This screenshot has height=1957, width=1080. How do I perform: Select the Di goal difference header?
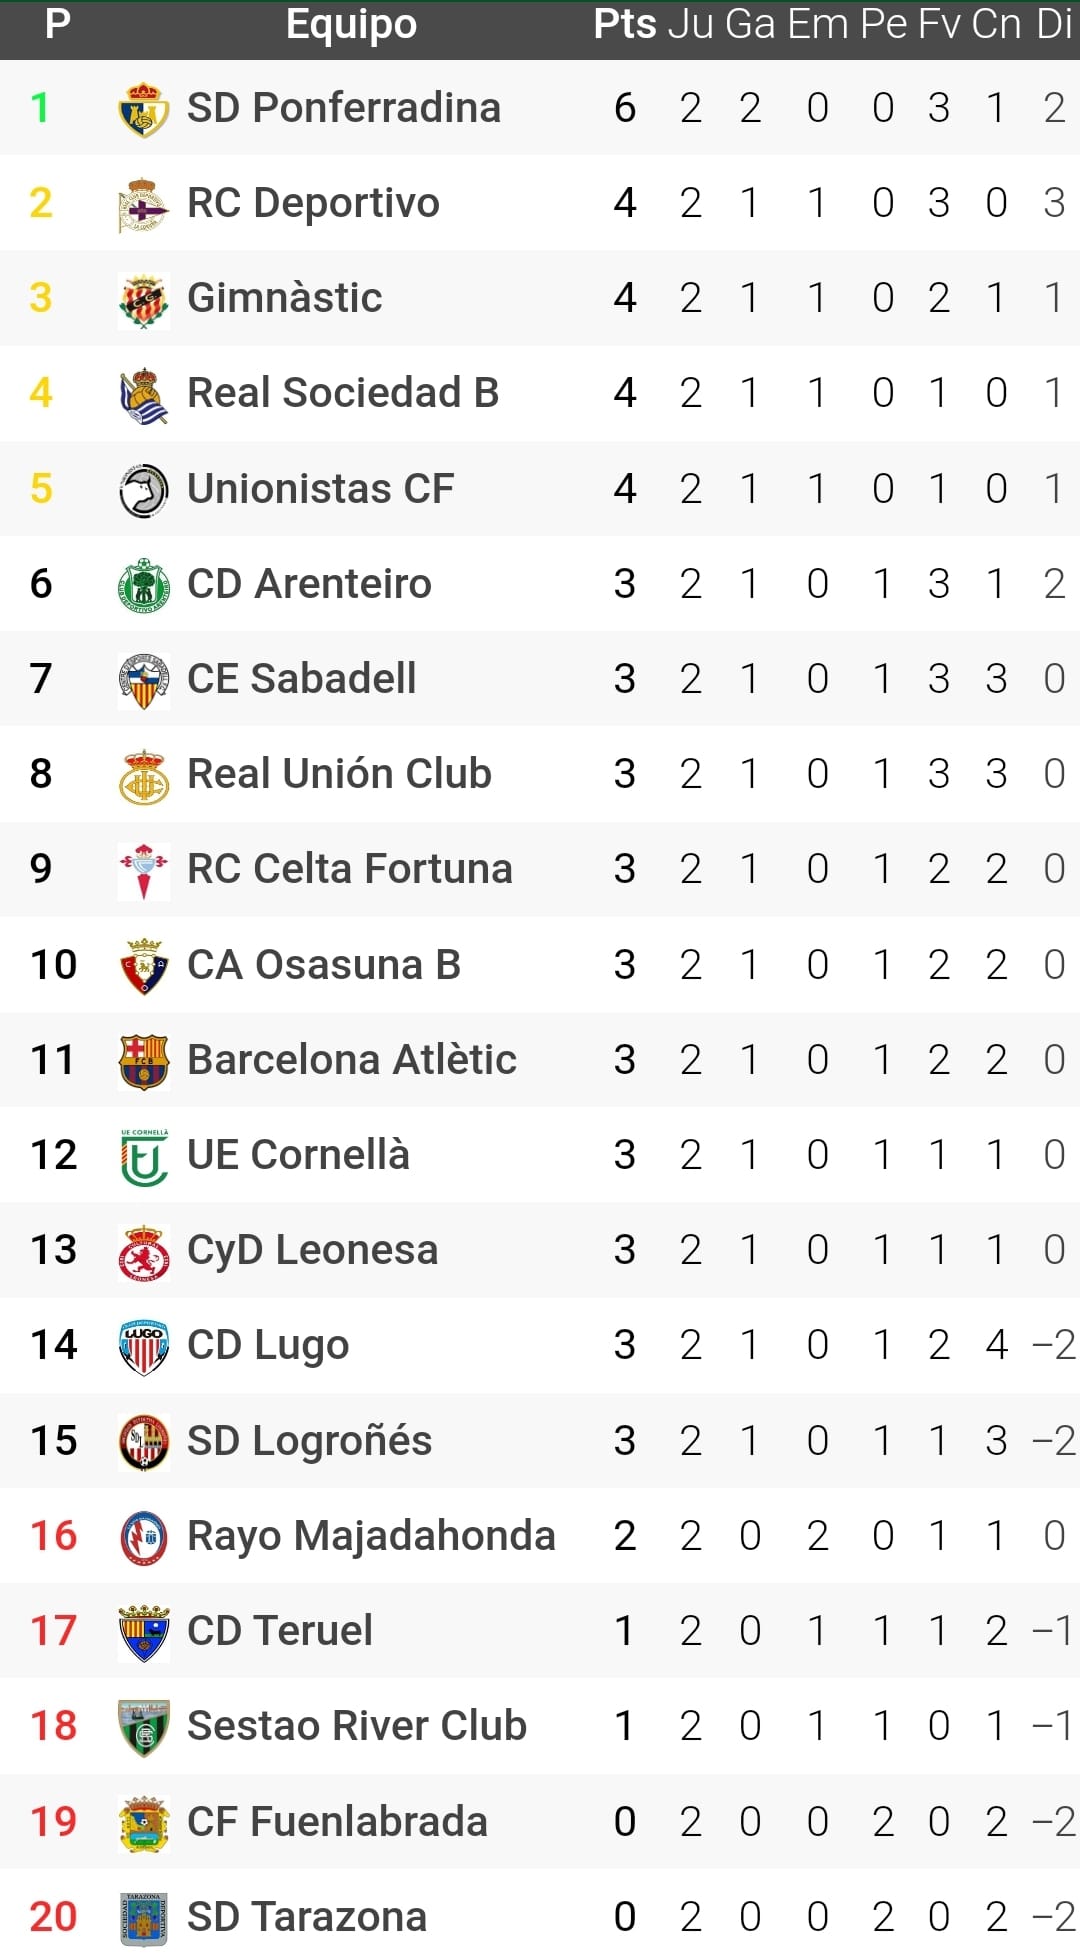[1054, 25]
